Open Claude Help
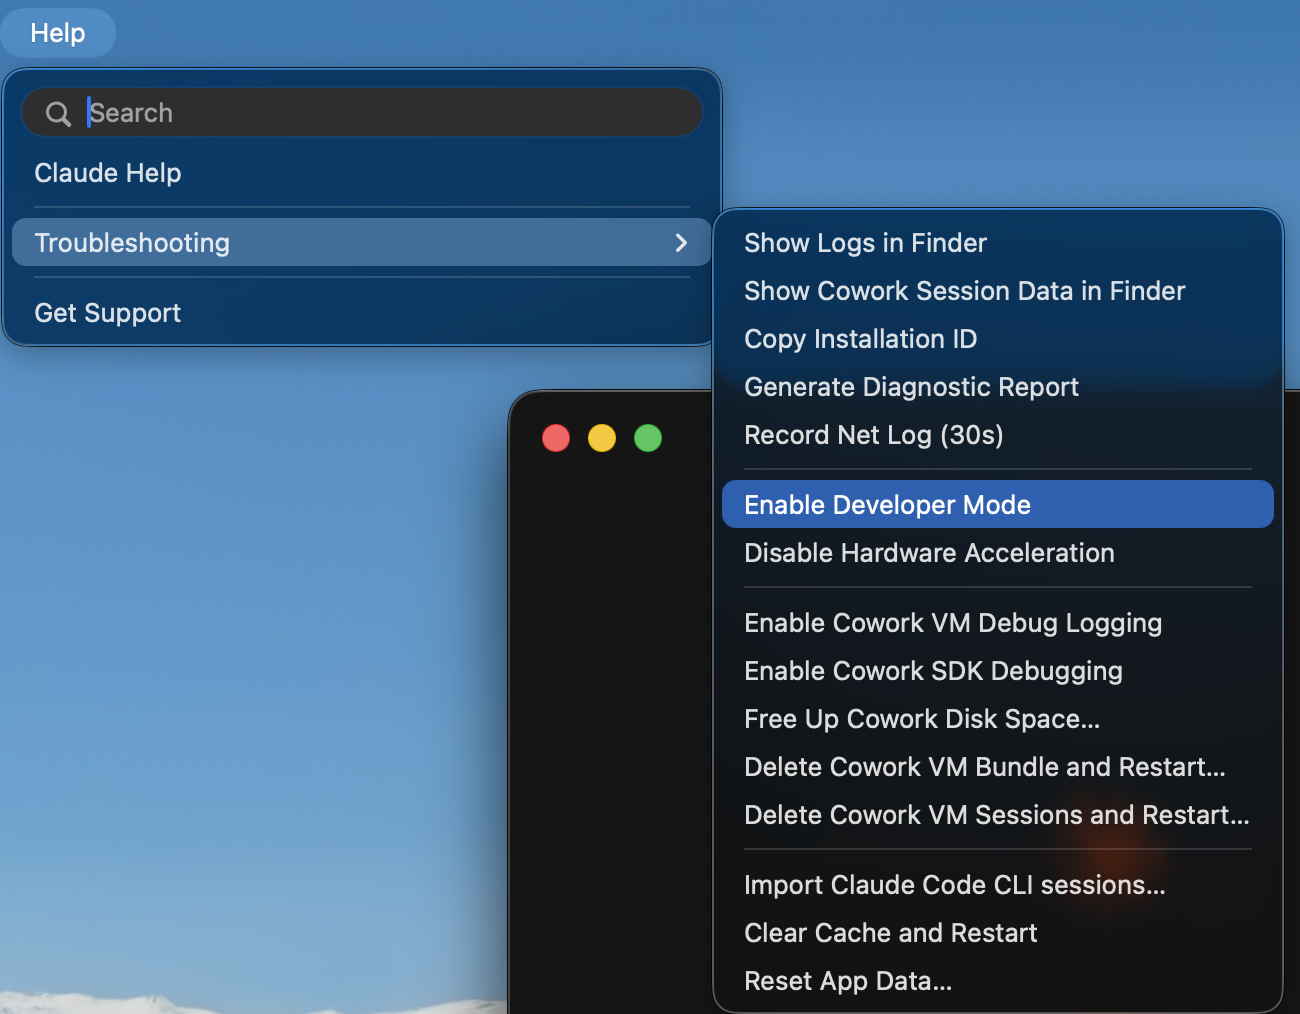This screenshot has width=1300, height=1014. click(x=362, y=173)
